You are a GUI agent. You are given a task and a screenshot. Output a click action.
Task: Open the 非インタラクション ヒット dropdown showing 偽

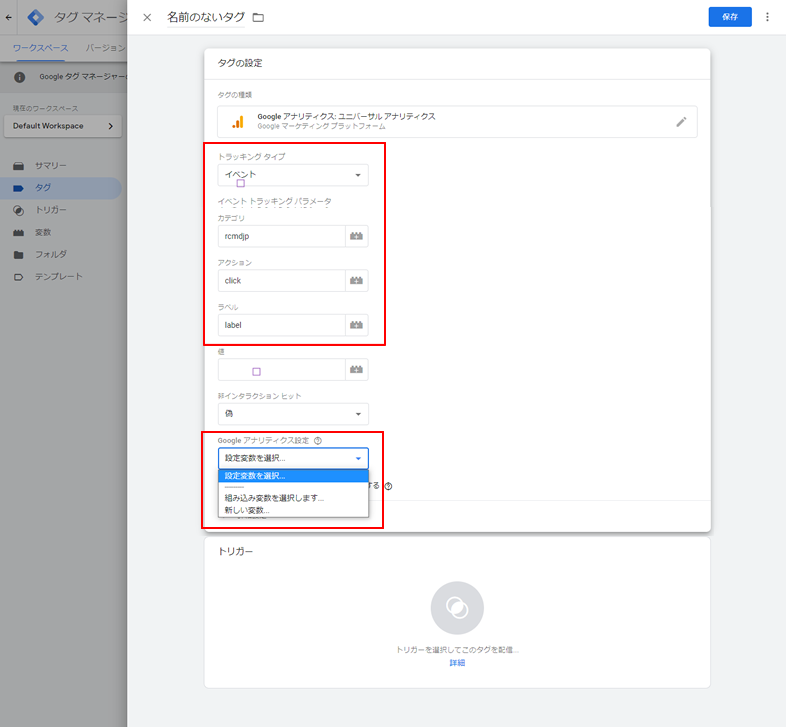tap(293, 414)
